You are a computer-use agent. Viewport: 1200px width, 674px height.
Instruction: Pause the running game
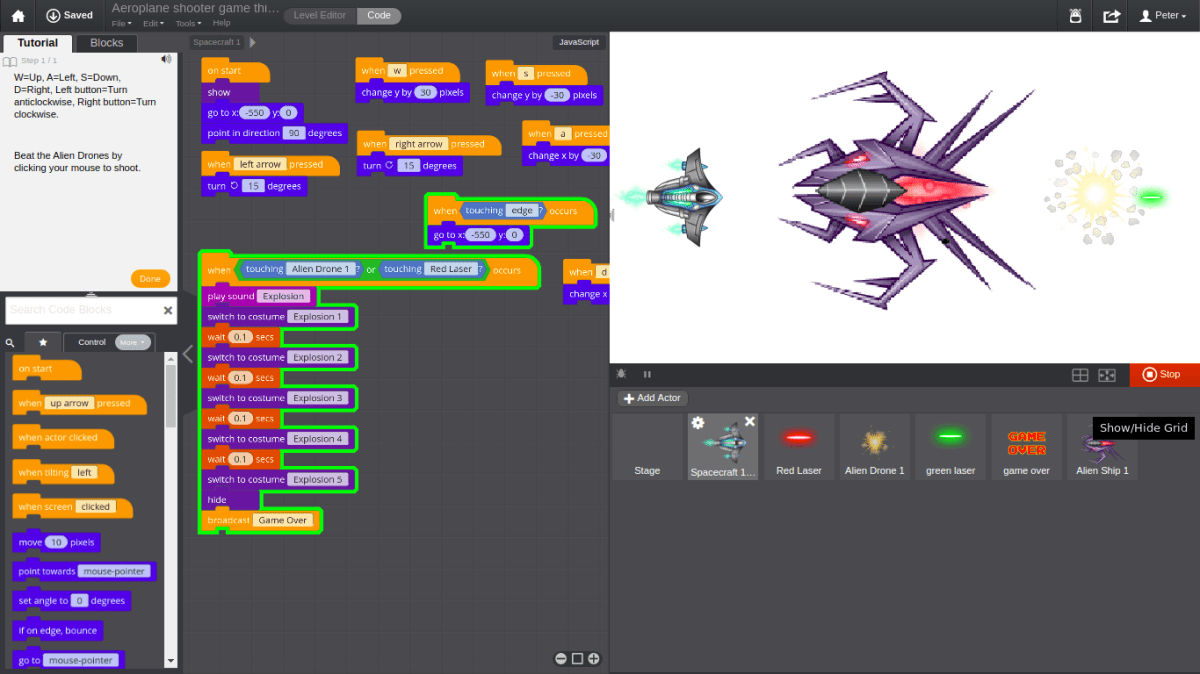click(647, 374)
